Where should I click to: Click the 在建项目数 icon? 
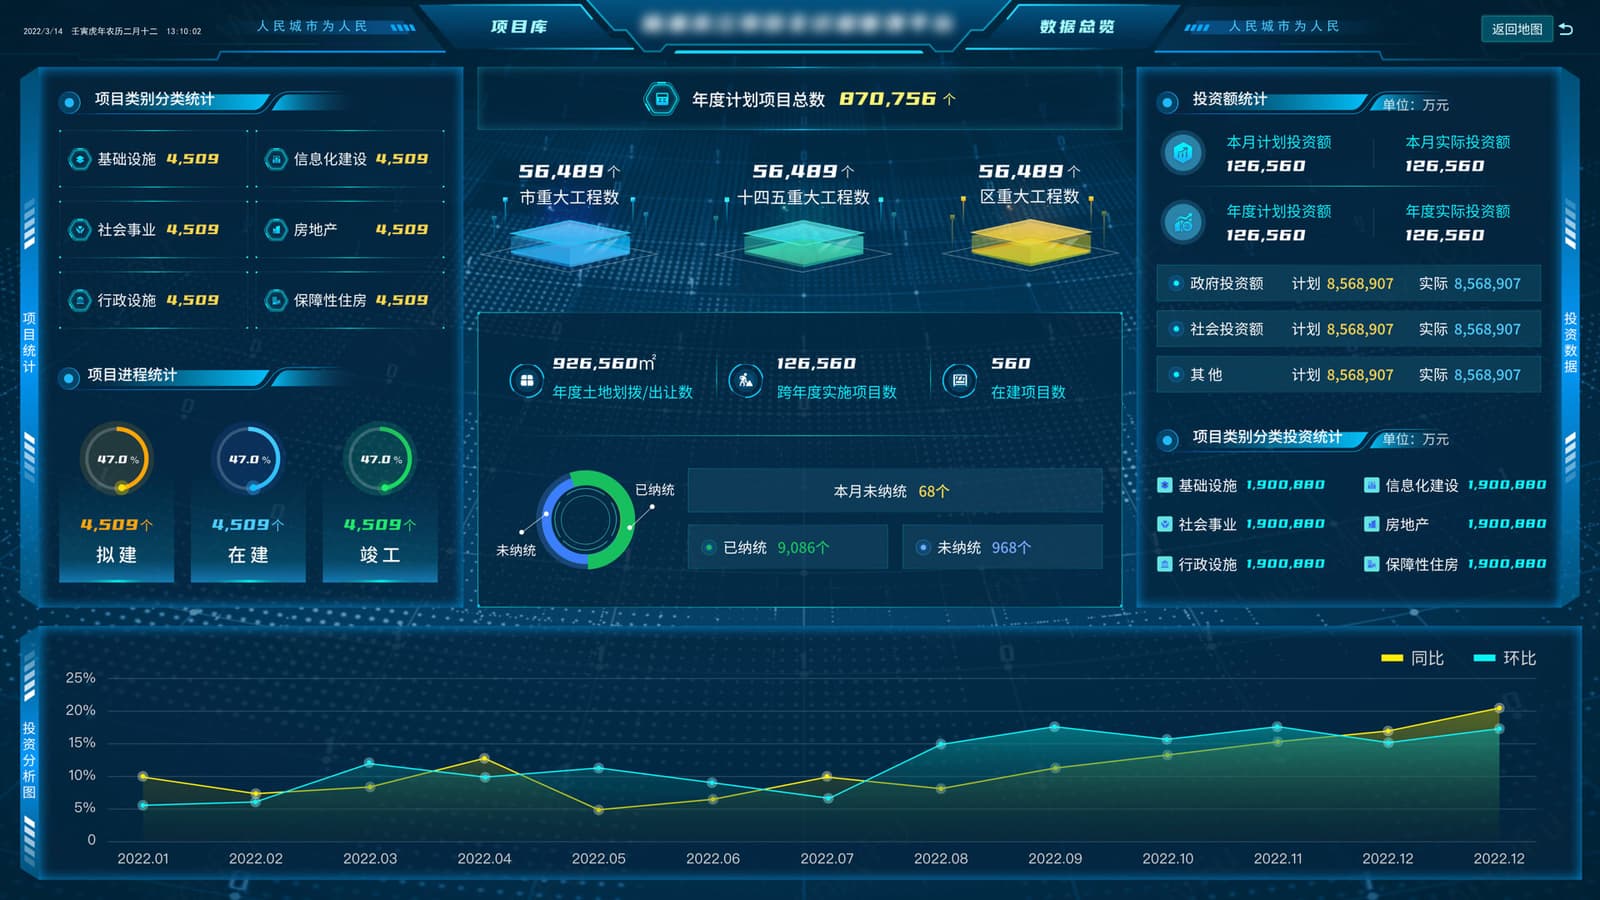click(x=959, y=380)
